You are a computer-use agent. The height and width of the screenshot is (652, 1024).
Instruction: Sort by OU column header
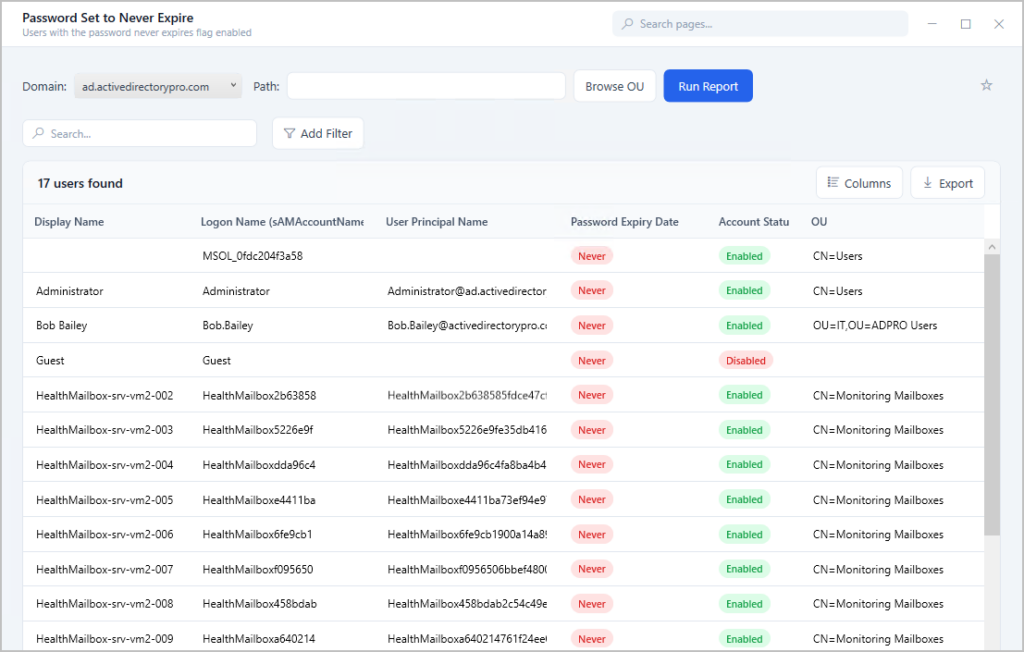(819, 222)
